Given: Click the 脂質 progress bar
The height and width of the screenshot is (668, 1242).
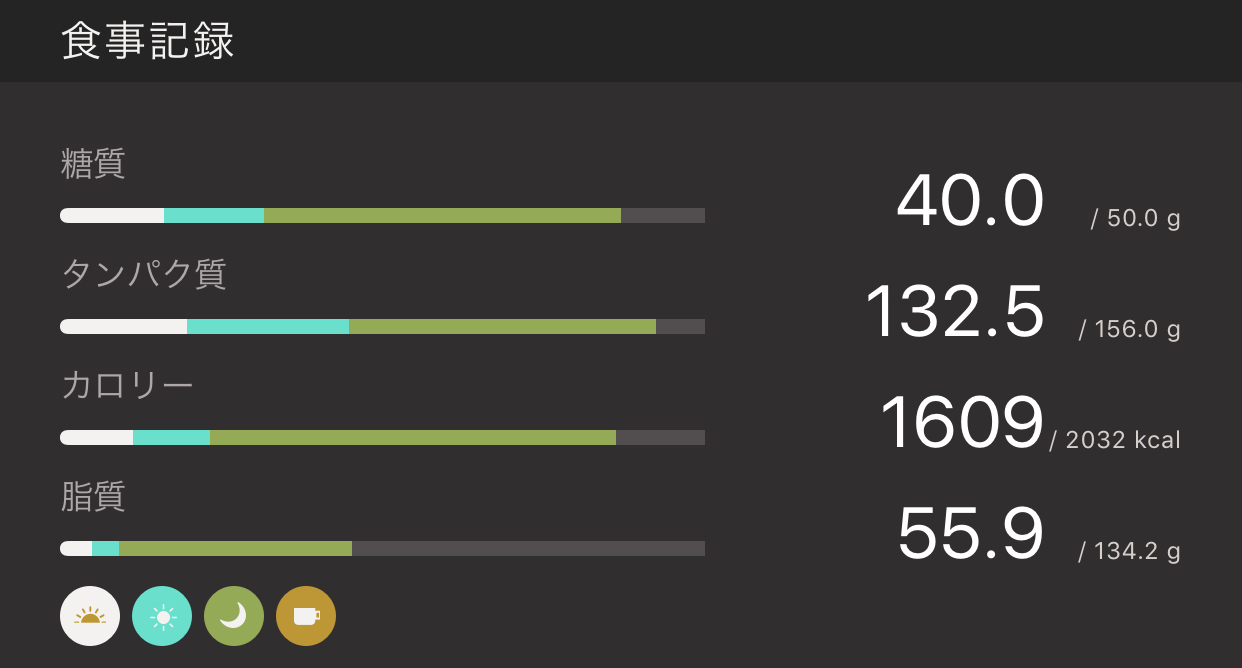Looking at the screenshot, I should (x=382, y=548).
